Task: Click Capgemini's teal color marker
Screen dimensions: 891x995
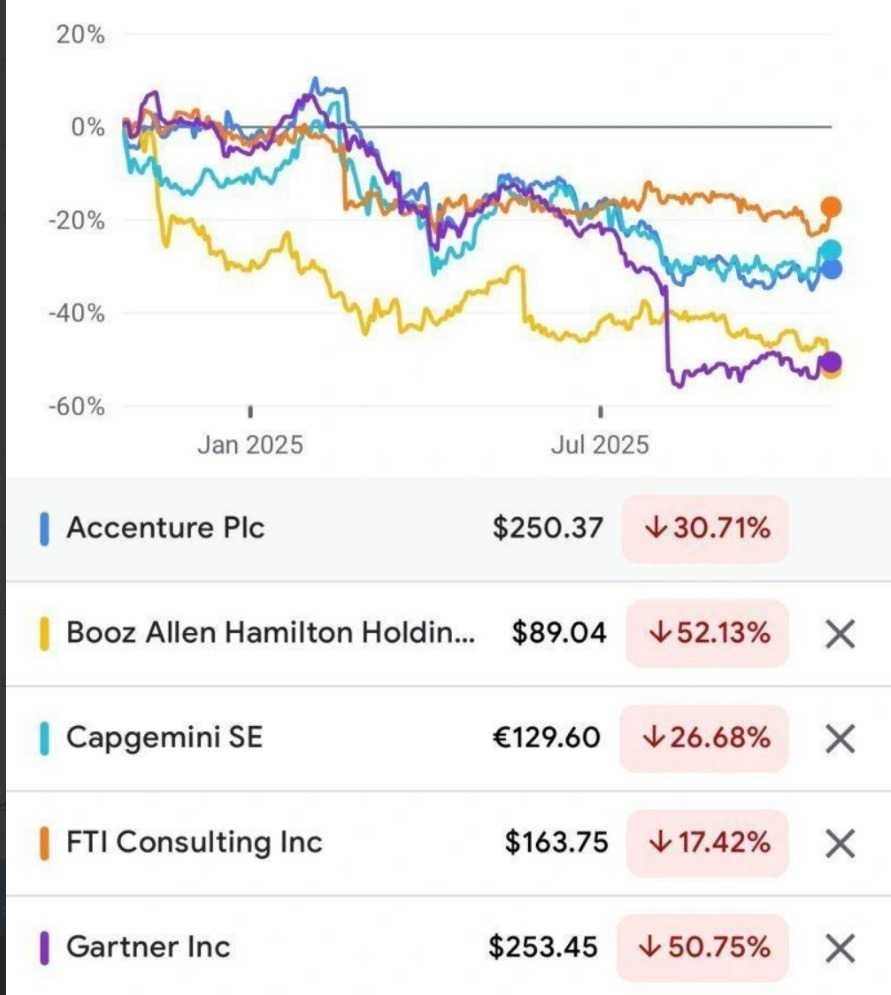Action: point(44,738)
